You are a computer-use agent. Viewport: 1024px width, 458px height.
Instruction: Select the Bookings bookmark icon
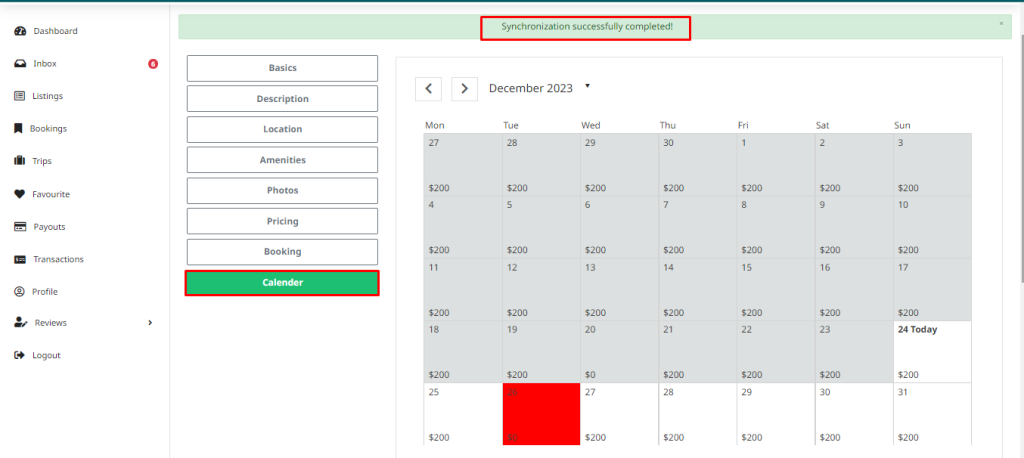coord(19,129)
